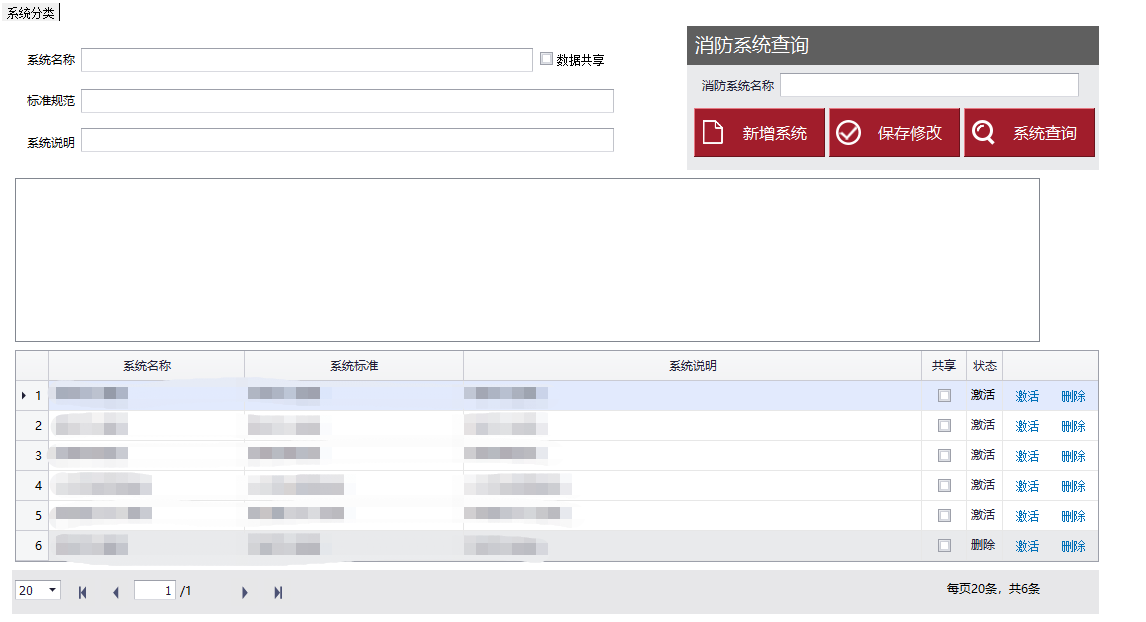The height and width of the screenshot is (622, 1146).
Task: Select row 1 indicator arrow
Action: click(24, 396)
